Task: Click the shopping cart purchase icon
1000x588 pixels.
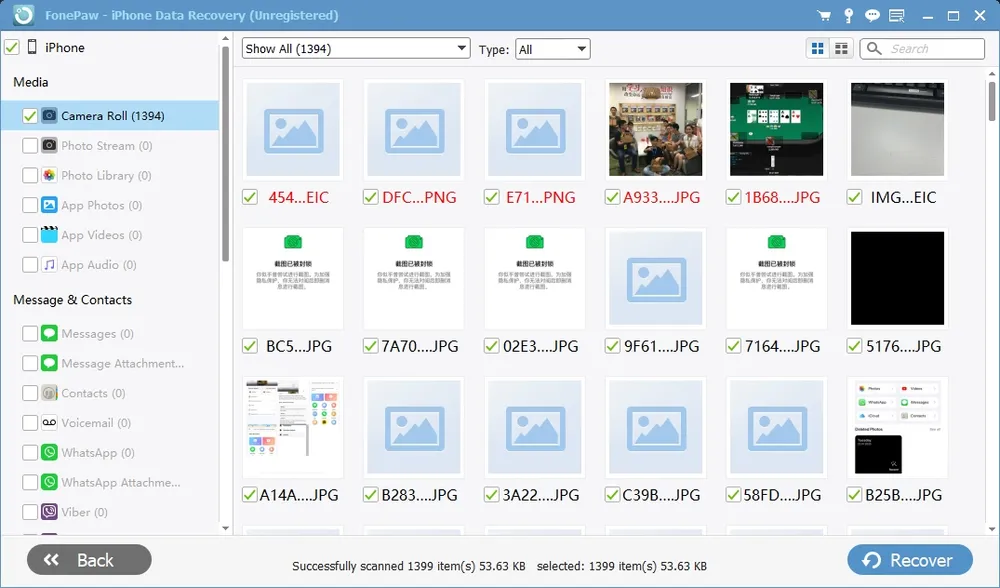Action: (x=824, y=15)
